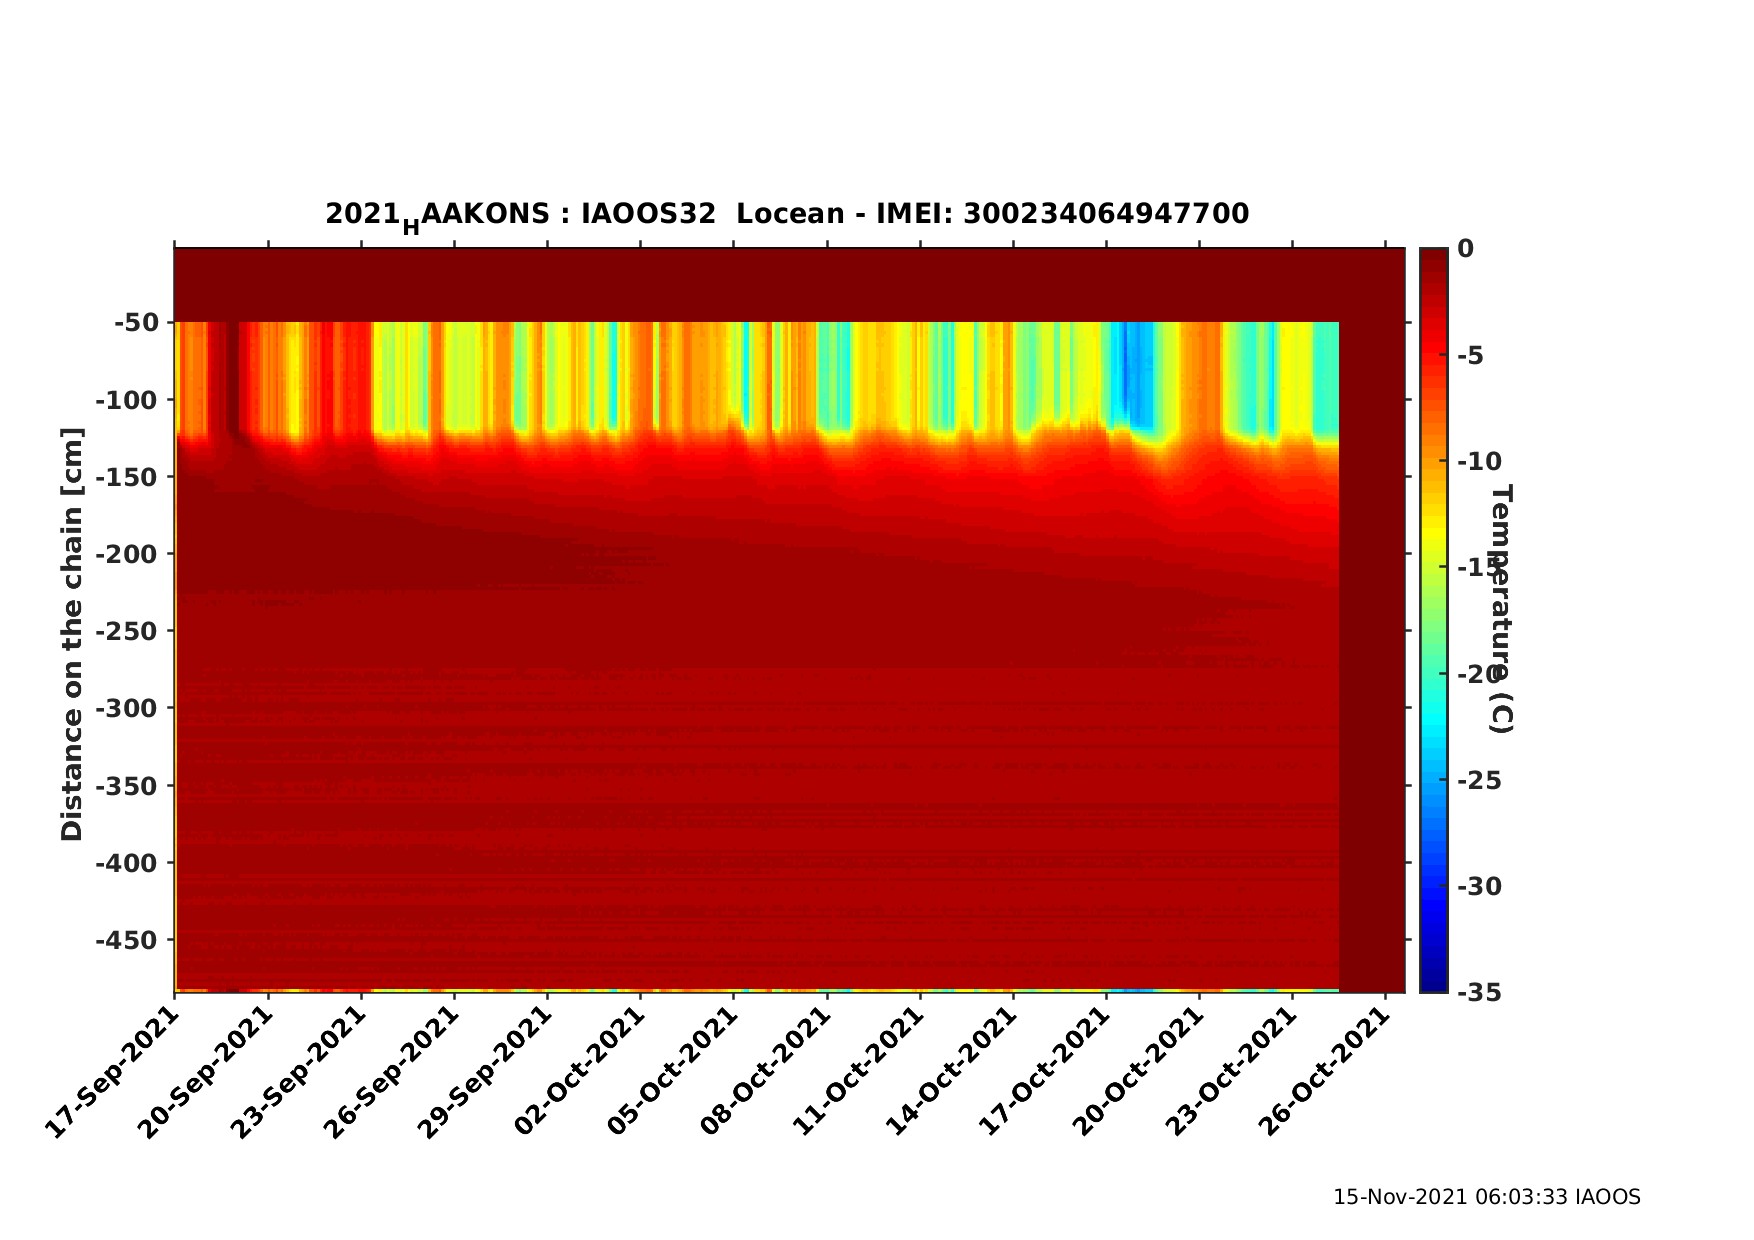Click the -300 tick on the distance axis
Screen dimensions: 1754x1240
click(128, 708)
